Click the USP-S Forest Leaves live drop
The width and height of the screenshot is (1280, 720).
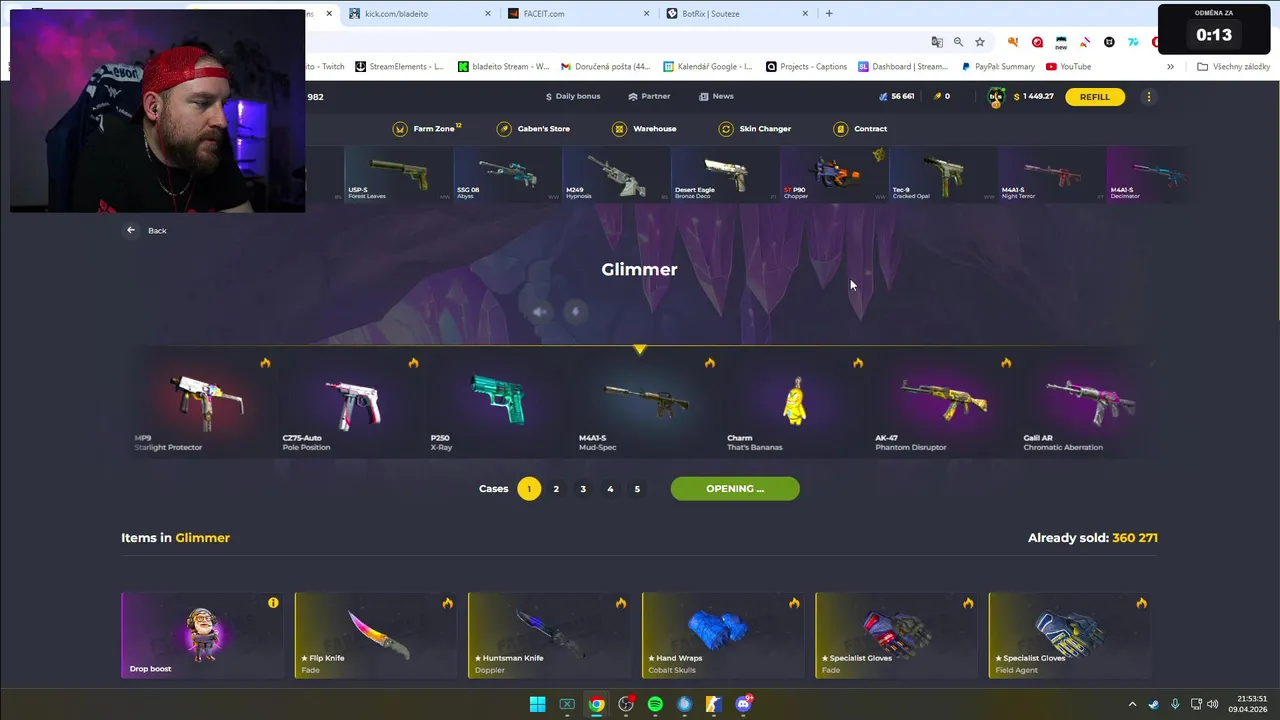coord(398,174)
